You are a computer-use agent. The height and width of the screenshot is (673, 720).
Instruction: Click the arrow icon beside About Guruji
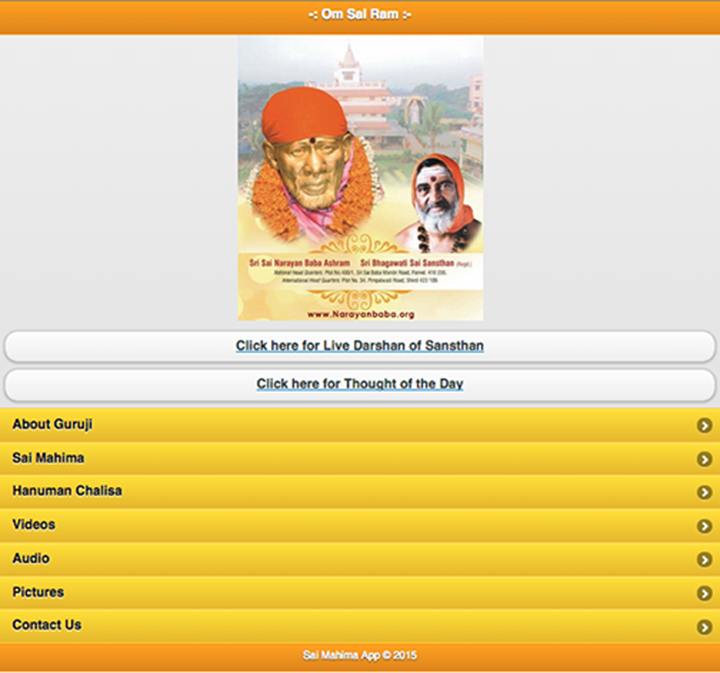point(704,425)
